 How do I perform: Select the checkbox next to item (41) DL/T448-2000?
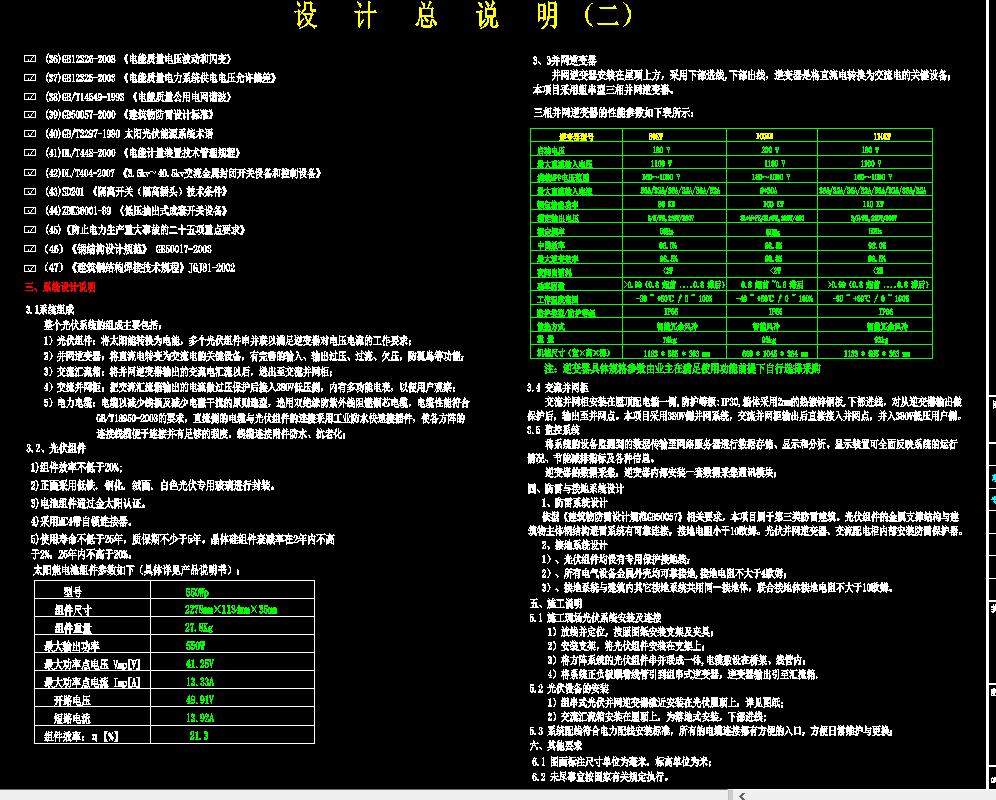(x=30, y=153)
